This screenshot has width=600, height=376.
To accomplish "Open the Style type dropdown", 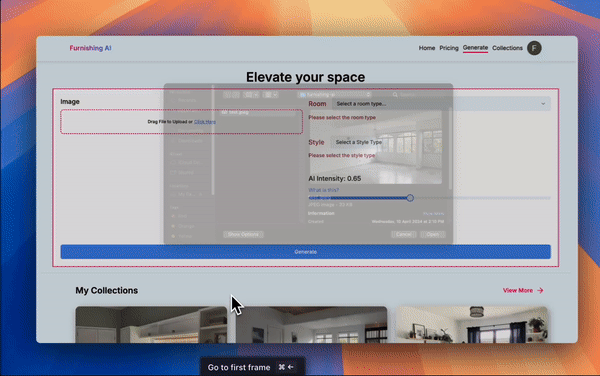I will tap(359, 142).
